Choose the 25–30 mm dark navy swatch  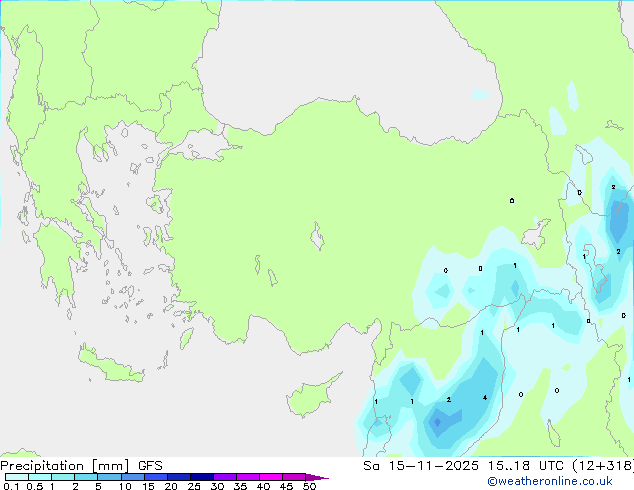[x=201, y=477]
